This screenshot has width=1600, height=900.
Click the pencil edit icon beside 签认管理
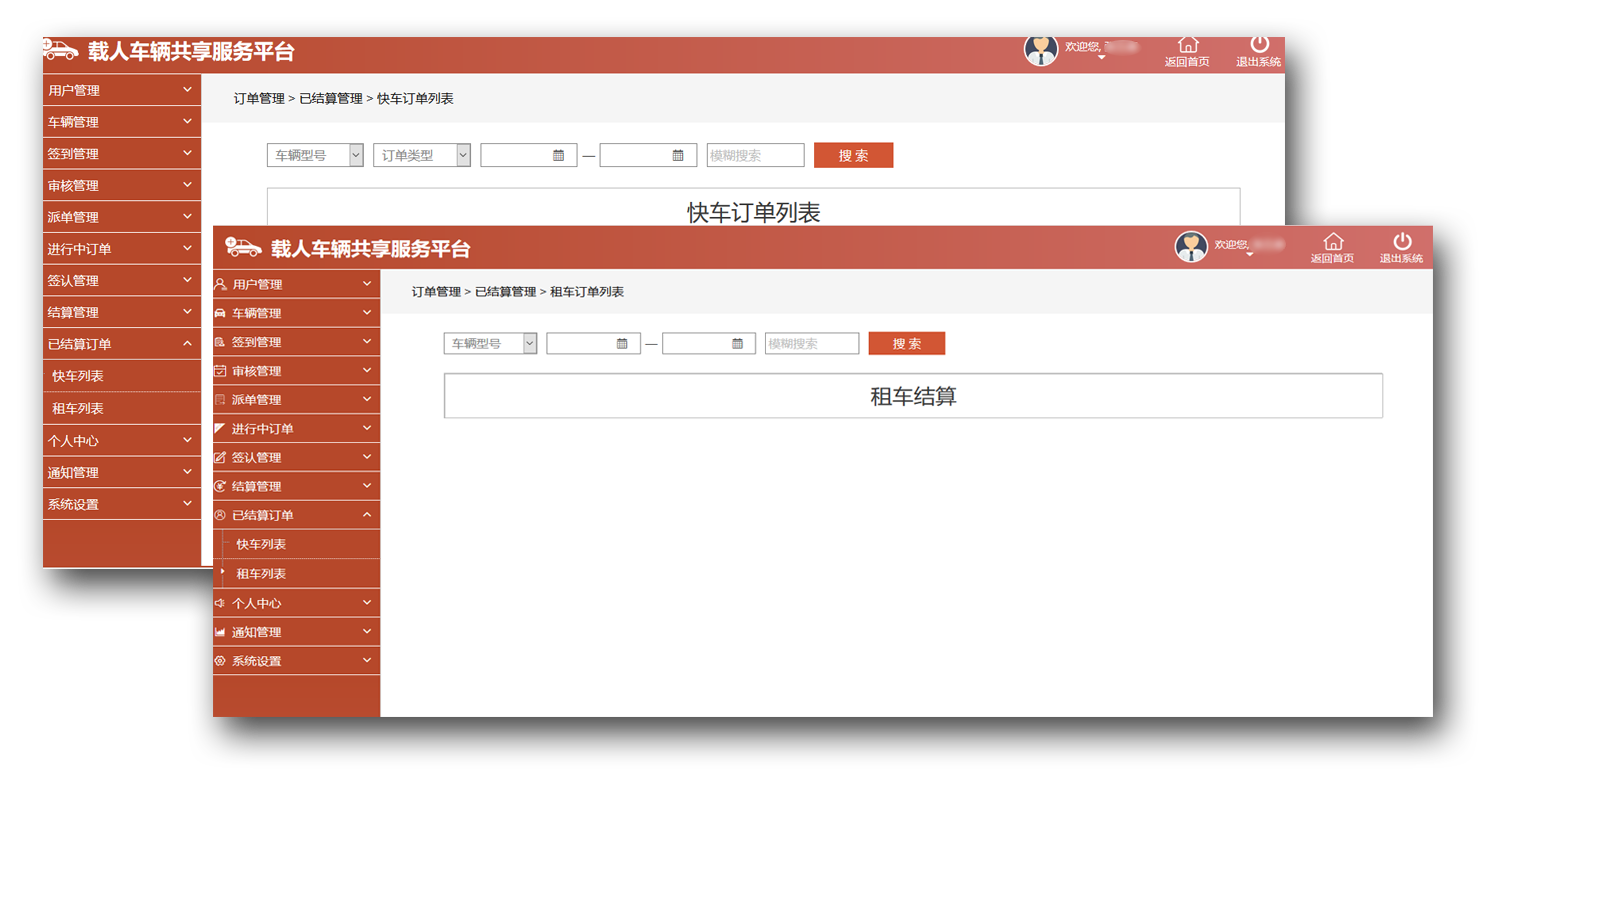coord(220,457)
